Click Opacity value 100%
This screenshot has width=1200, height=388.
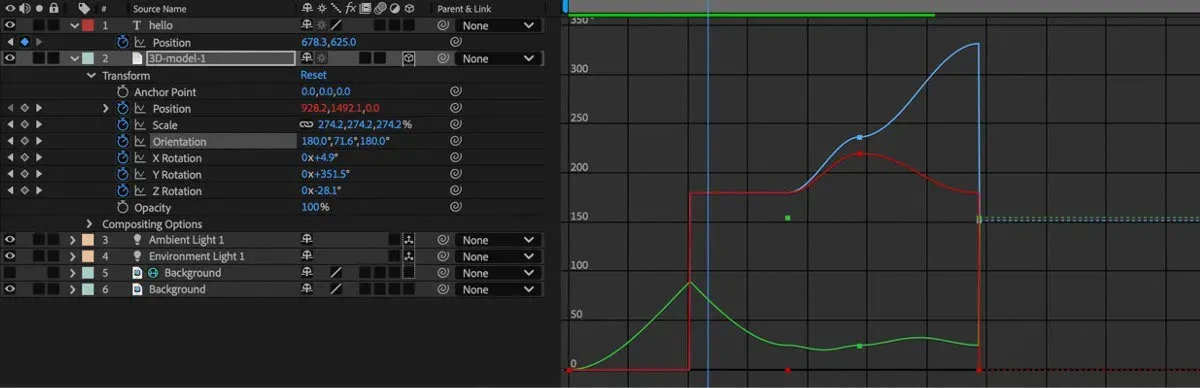315,207
